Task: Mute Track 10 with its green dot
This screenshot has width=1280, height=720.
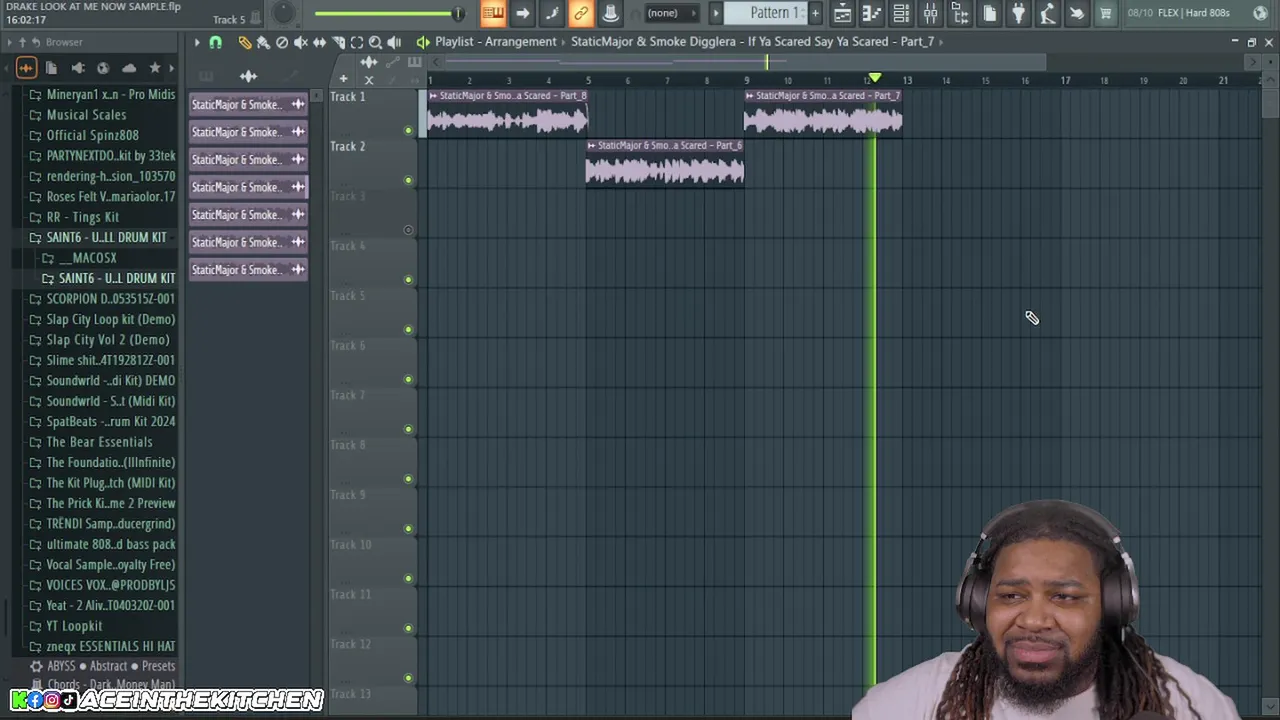Action: click(x=408, y=579)
